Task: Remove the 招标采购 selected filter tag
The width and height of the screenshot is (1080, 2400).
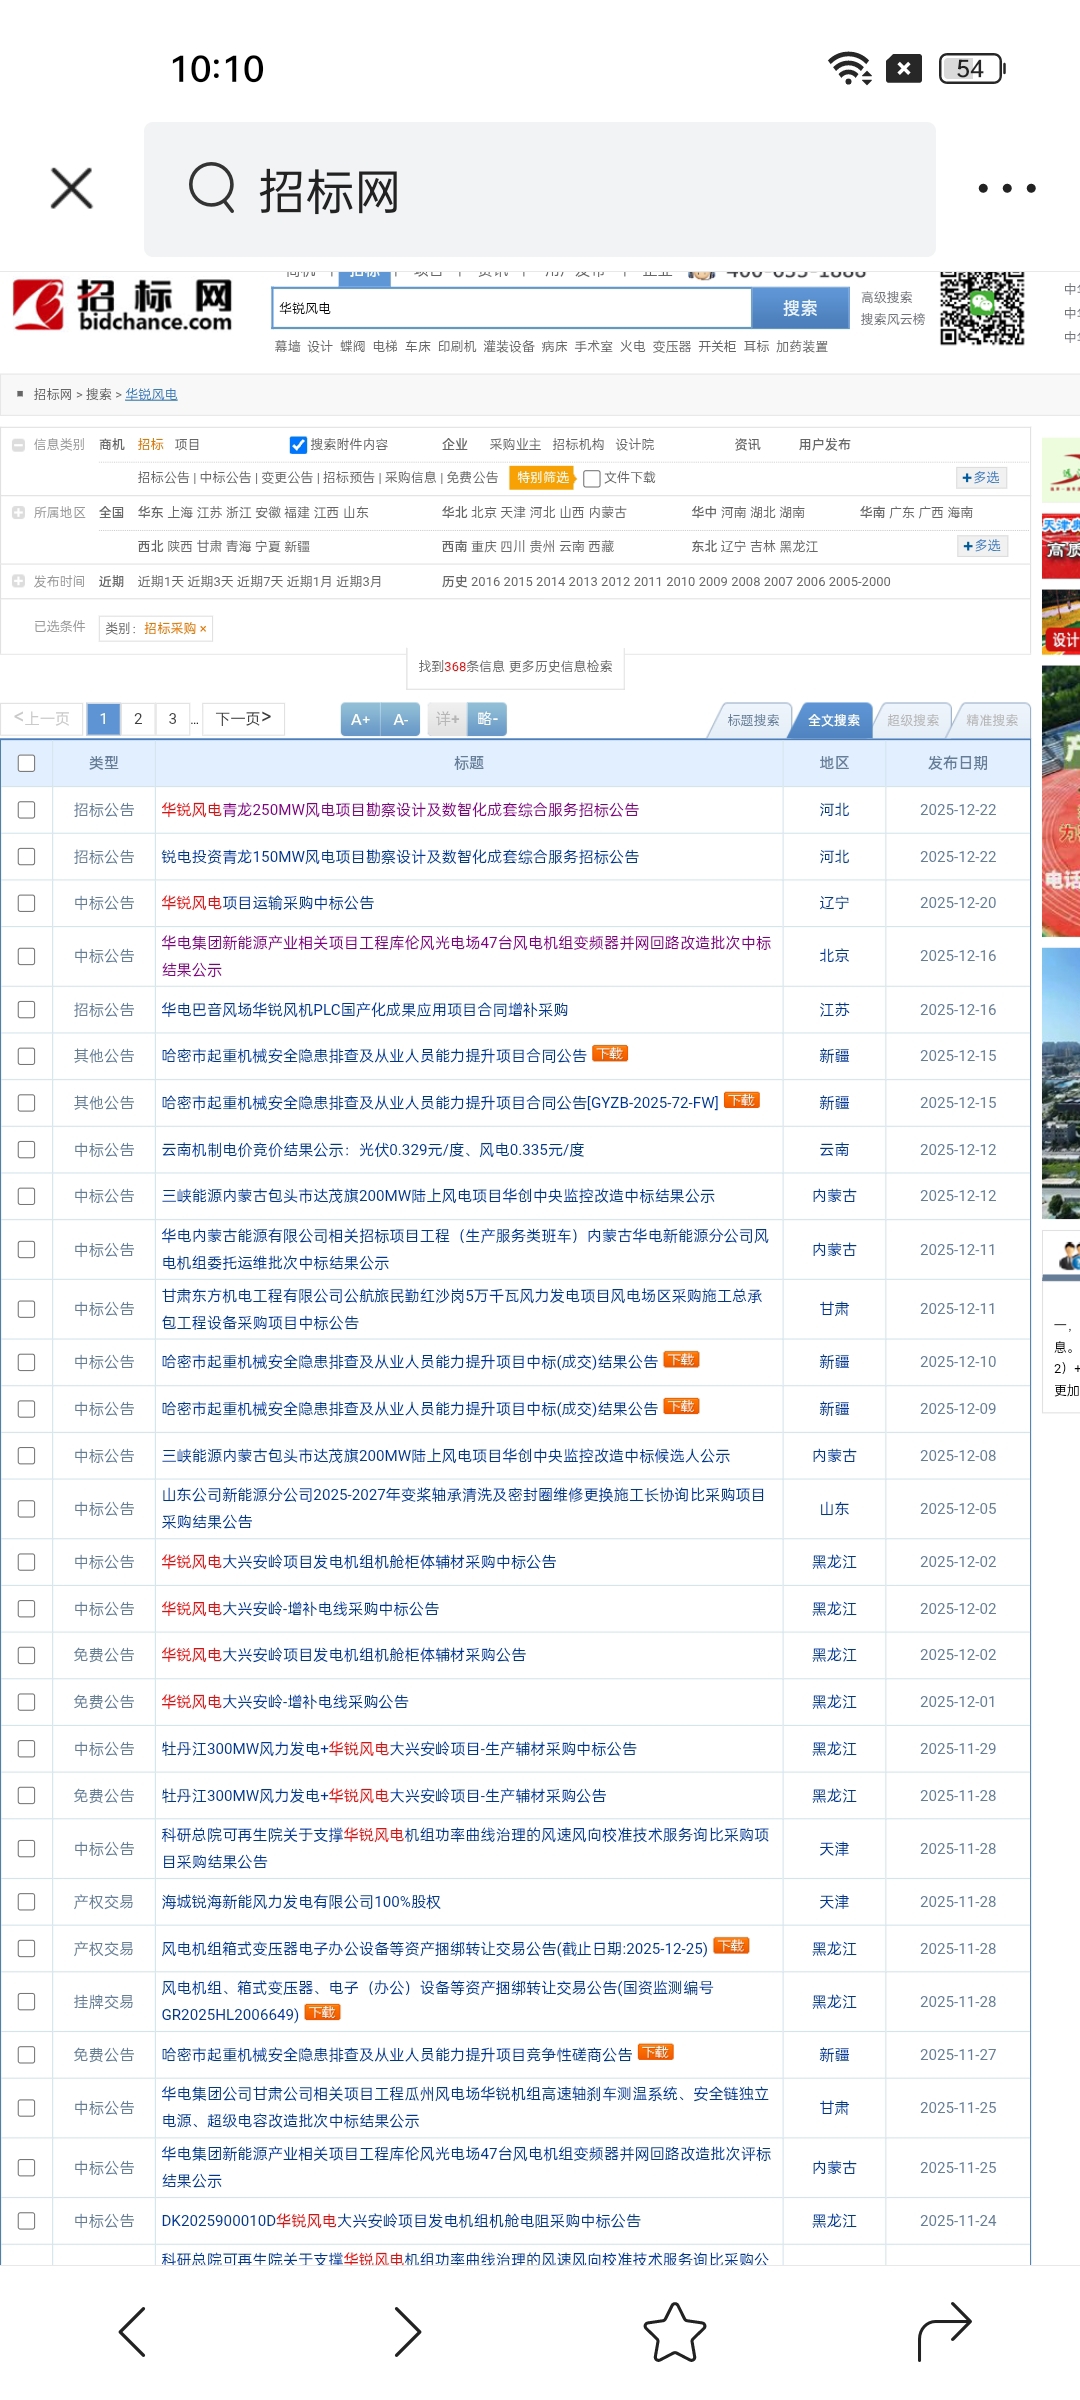Action: [x=203, y=629]
